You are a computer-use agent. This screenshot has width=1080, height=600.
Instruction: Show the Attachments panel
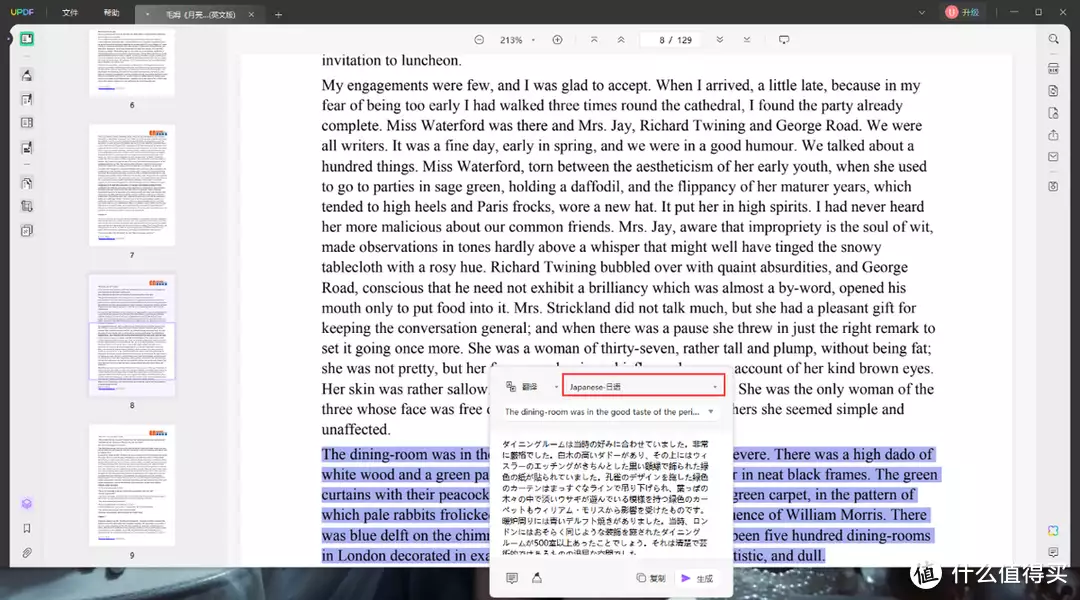tap(27, 552)
